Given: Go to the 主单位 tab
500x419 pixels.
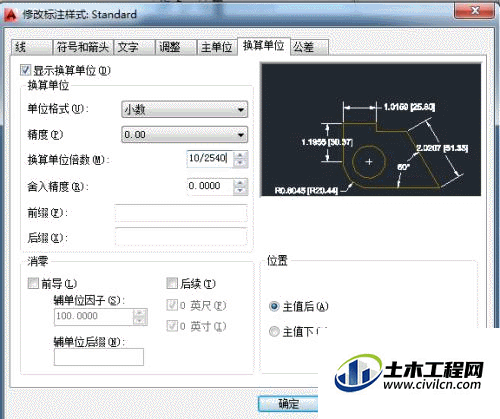Looking at the screenshot, I should point(217,47).
